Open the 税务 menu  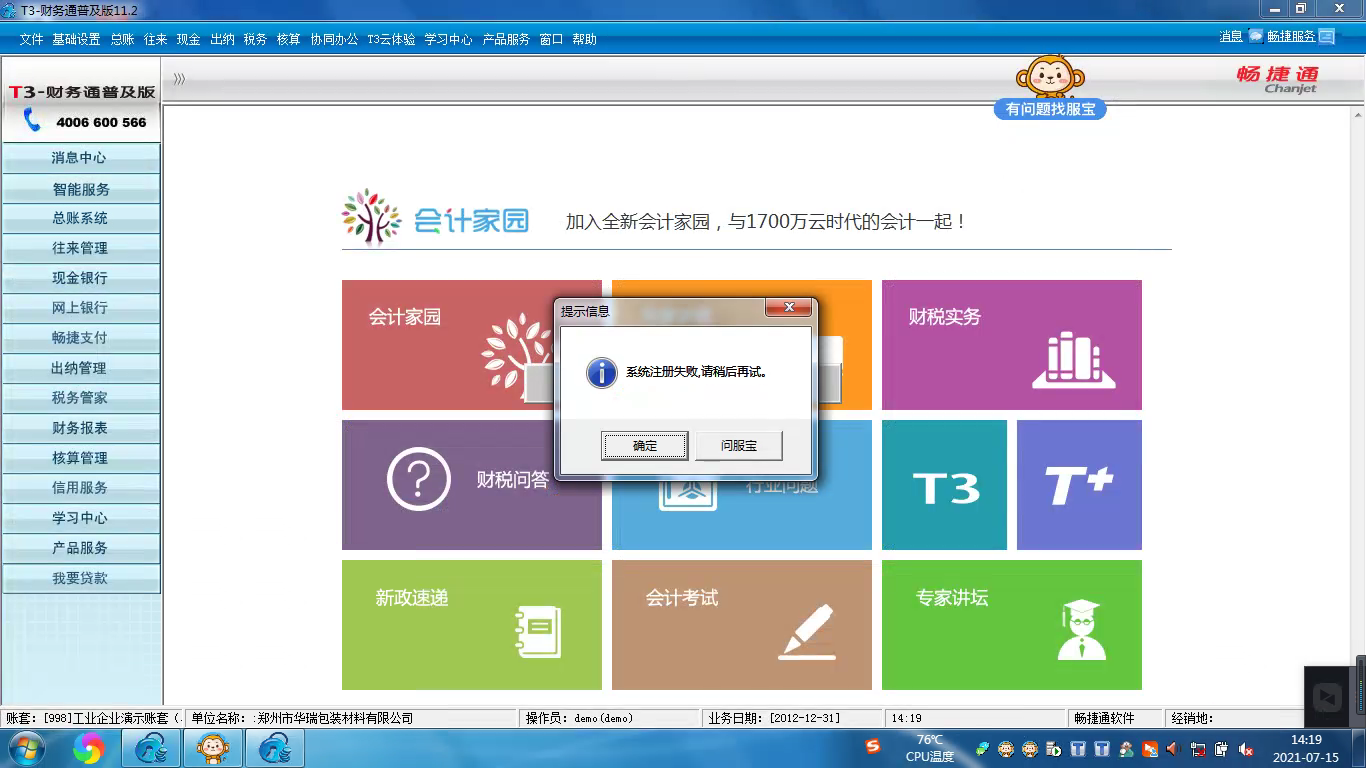coord(255,39)
